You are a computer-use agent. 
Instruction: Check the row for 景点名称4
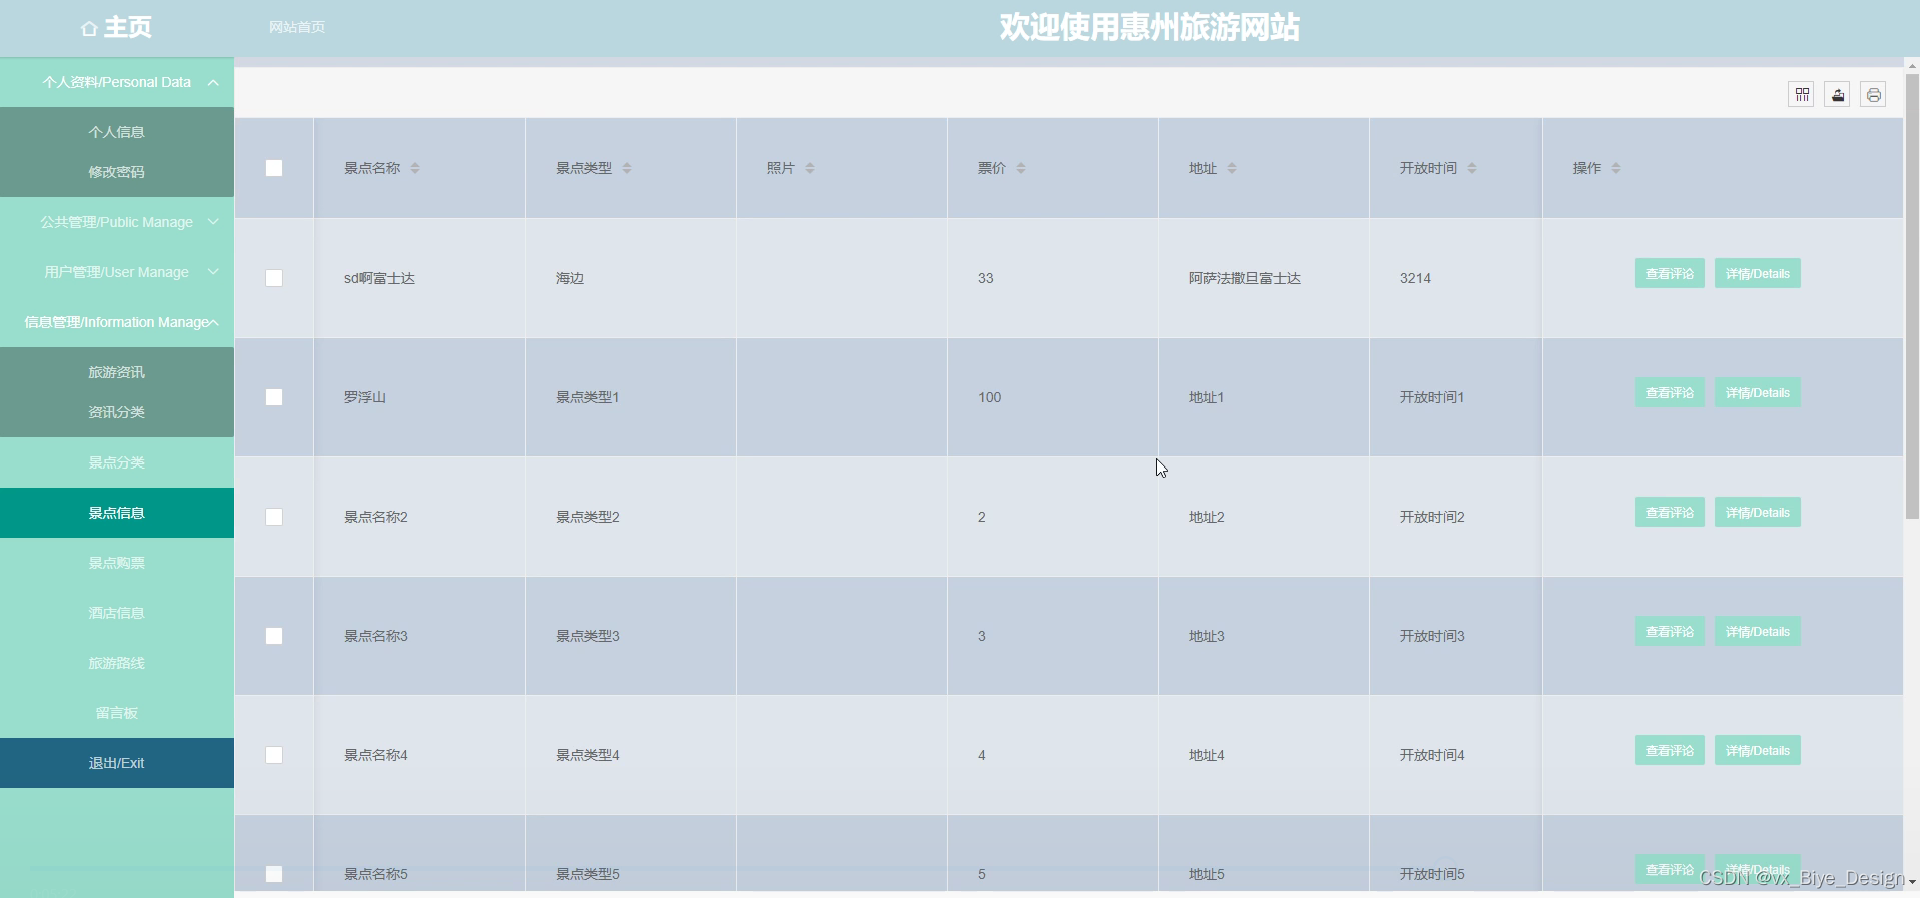[274, 755]
